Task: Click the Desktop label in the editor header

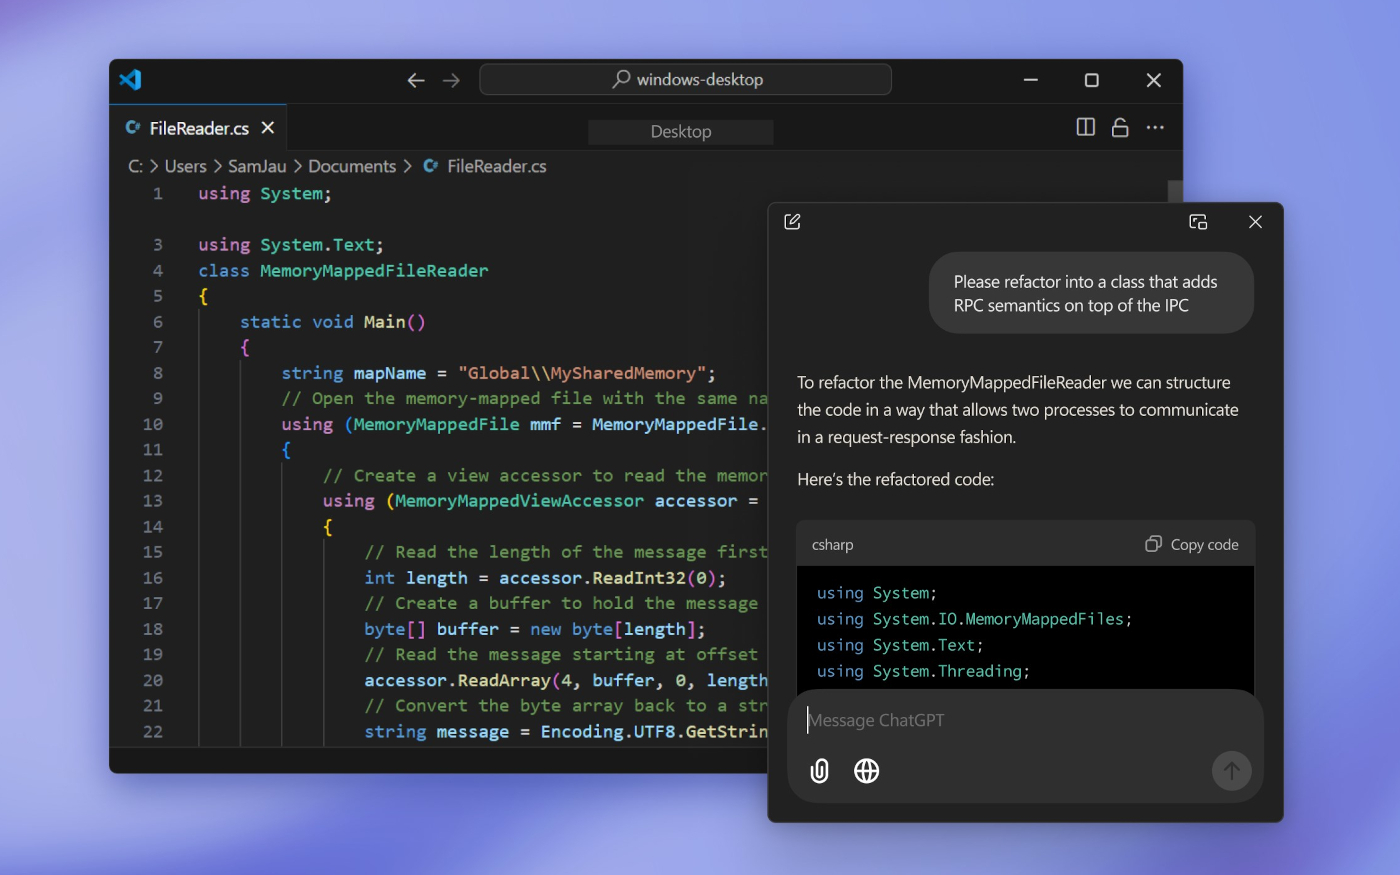Action: click(681, 132)
